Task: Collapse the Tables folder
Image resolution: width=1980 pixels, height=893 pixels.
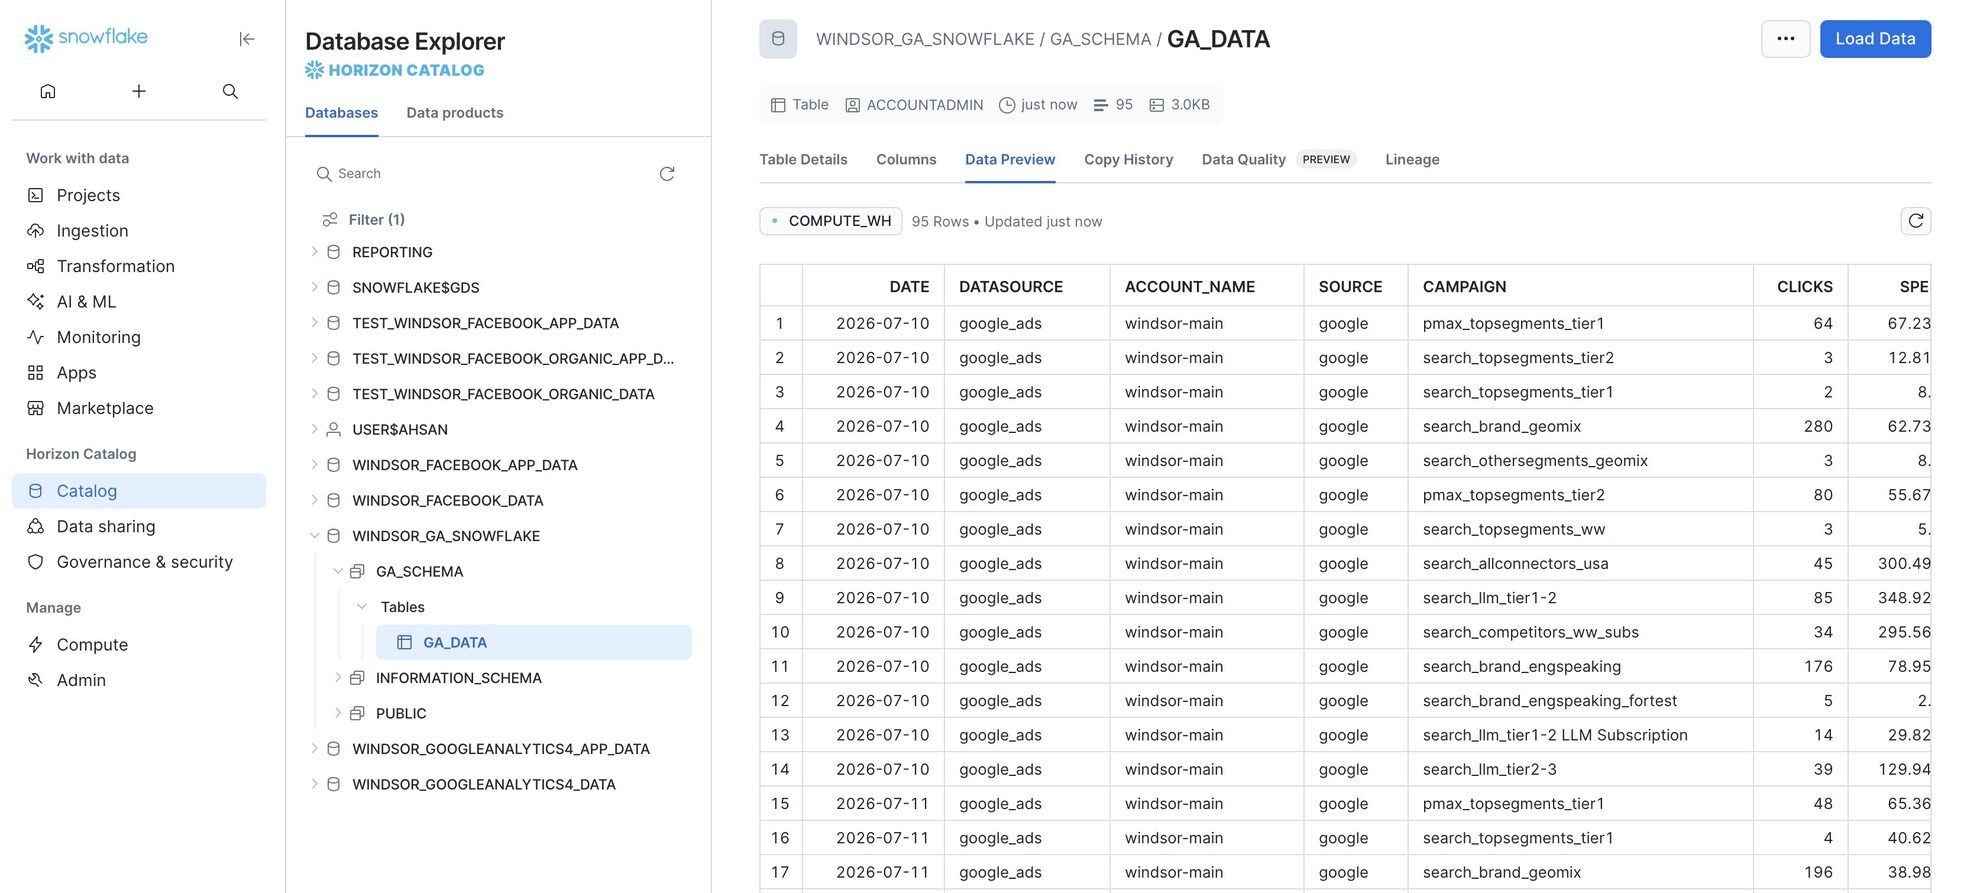Action: (x=362, y=607)
